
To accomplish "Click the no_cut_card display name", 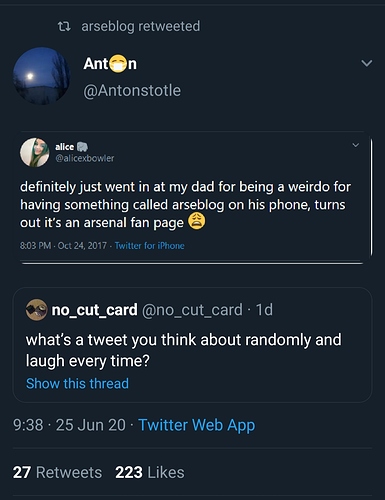I will coord(94,310).
